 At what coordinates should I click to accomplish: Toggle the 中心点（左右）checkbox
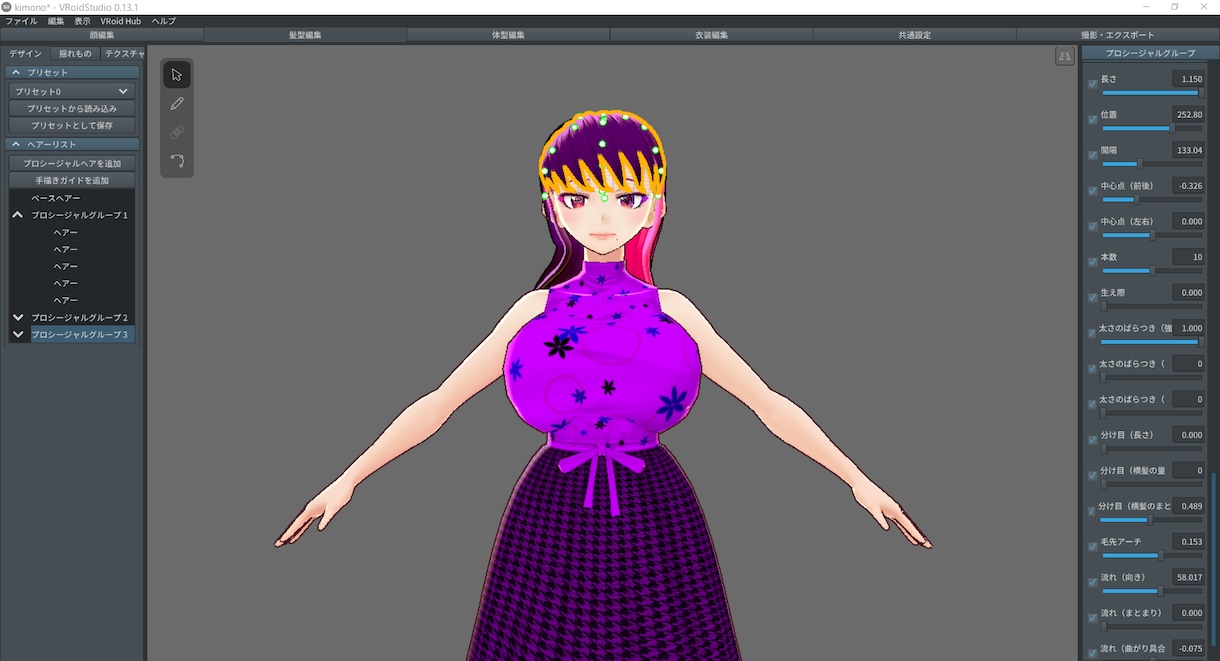click(1092, 227)
